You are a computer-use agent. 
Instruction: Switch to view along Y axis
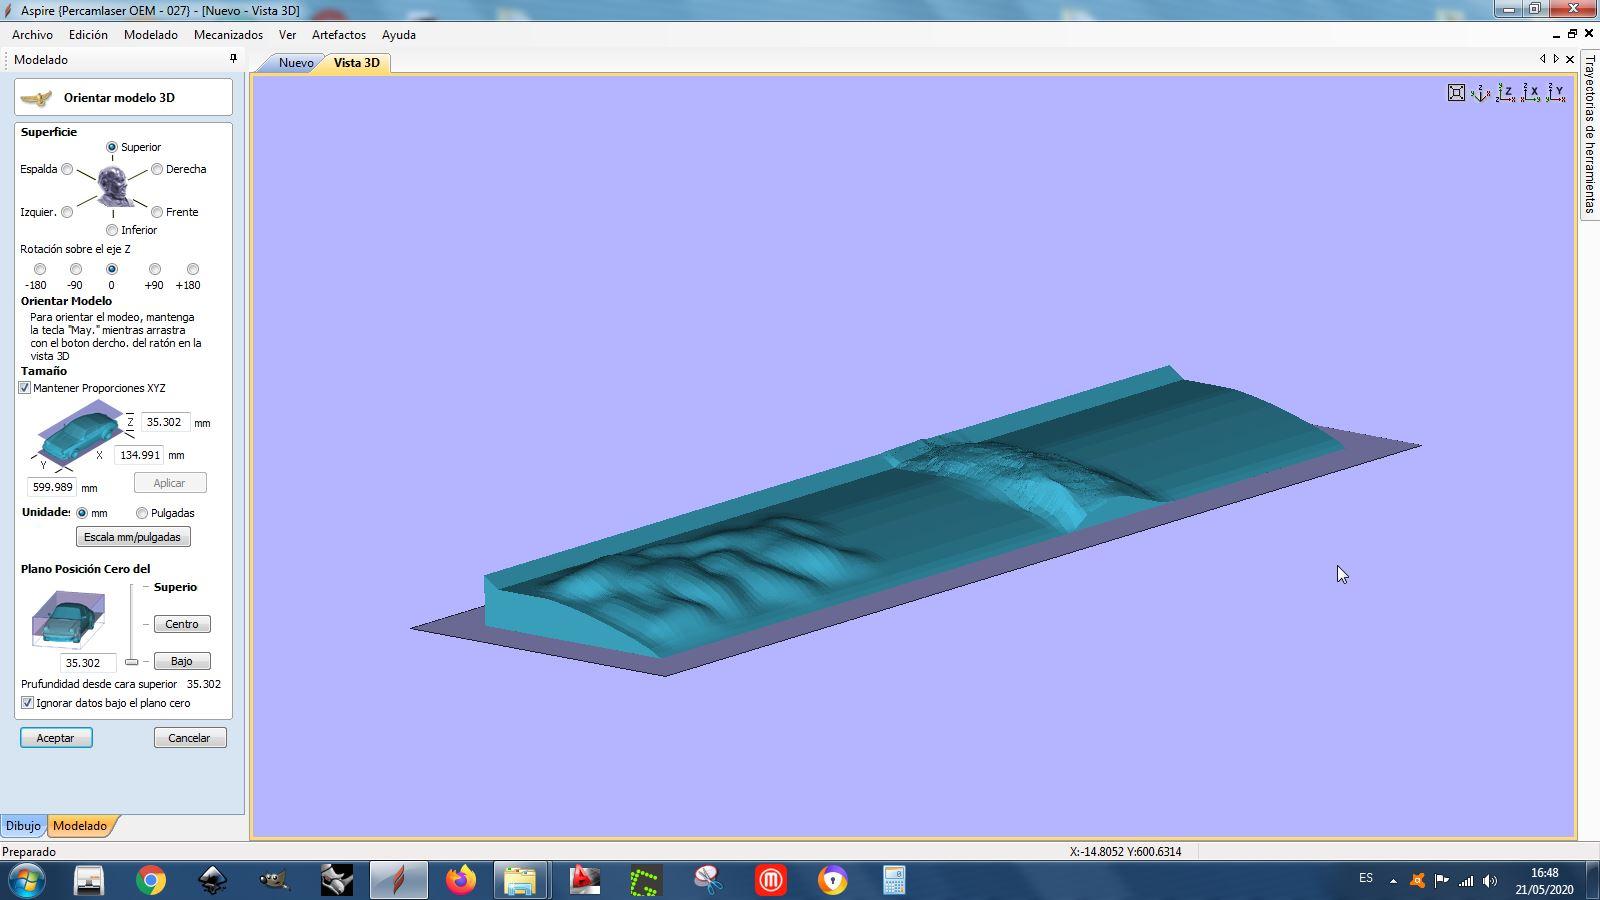click(1556, 93)
